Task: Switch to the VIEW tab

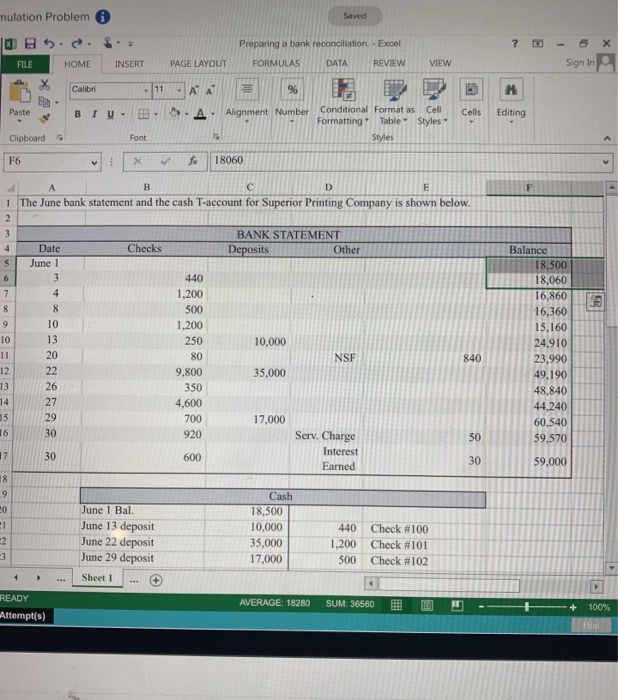Action: [440, 63]
